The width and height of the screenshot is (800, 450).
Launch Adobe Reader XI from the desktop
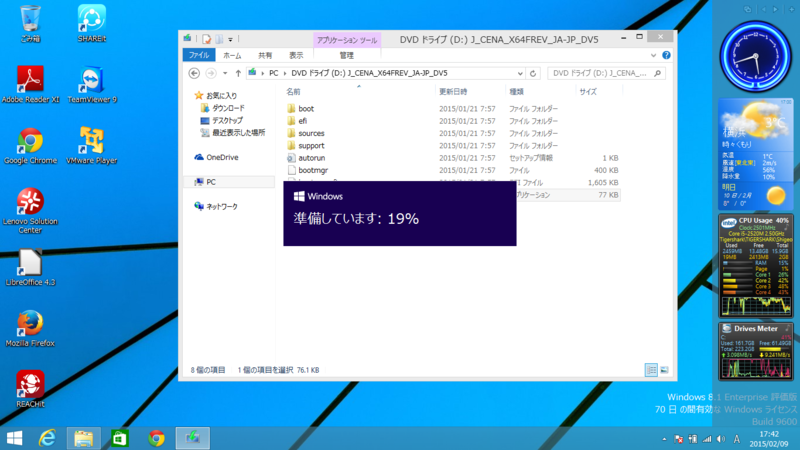click(x=30, y=84)
